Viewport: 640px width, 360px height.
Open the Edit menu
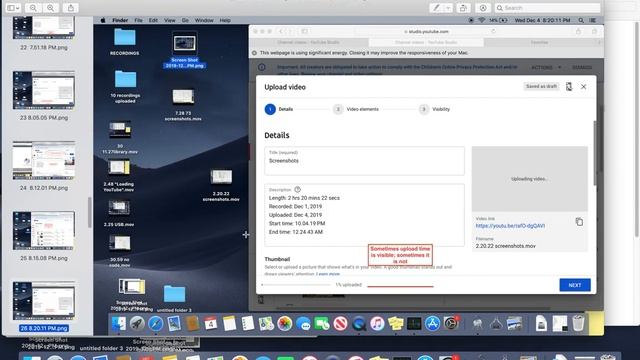tap(153, 20)
